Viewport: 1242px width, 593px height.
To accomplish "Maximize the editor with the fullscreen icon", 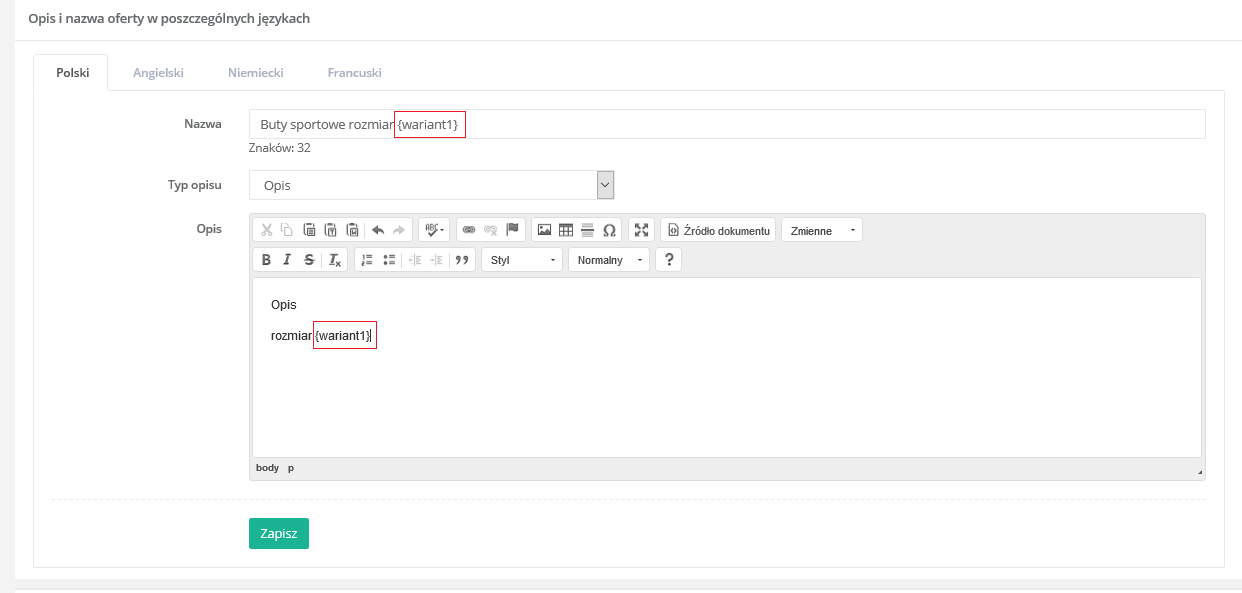I will (x=642, y=230).
